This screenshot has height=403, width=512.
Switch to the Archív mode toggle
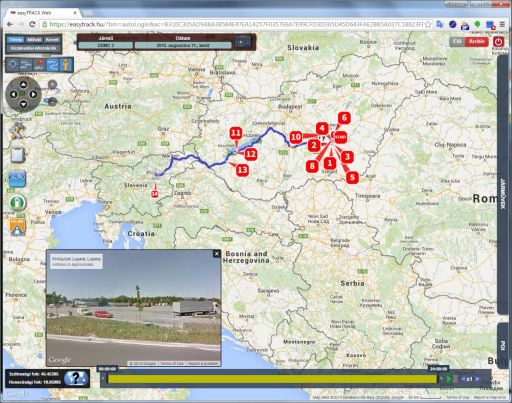click(476, 42)
